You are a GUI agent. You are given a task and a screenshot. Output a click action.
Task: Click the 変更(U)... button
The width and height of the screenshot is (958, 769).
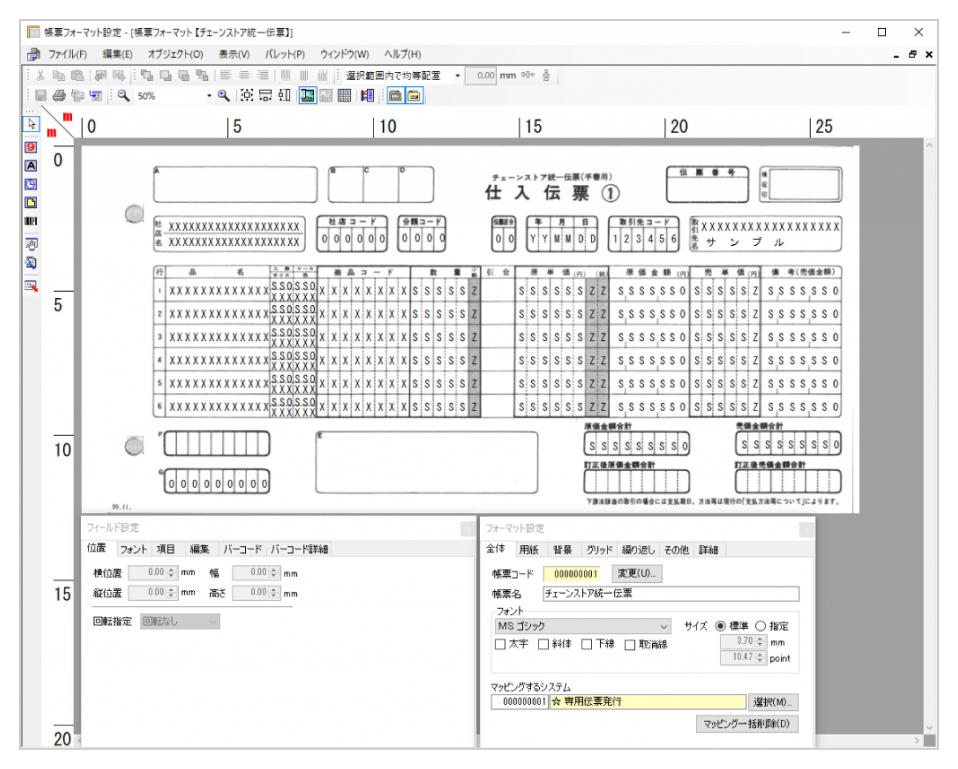tap(636, 574)
